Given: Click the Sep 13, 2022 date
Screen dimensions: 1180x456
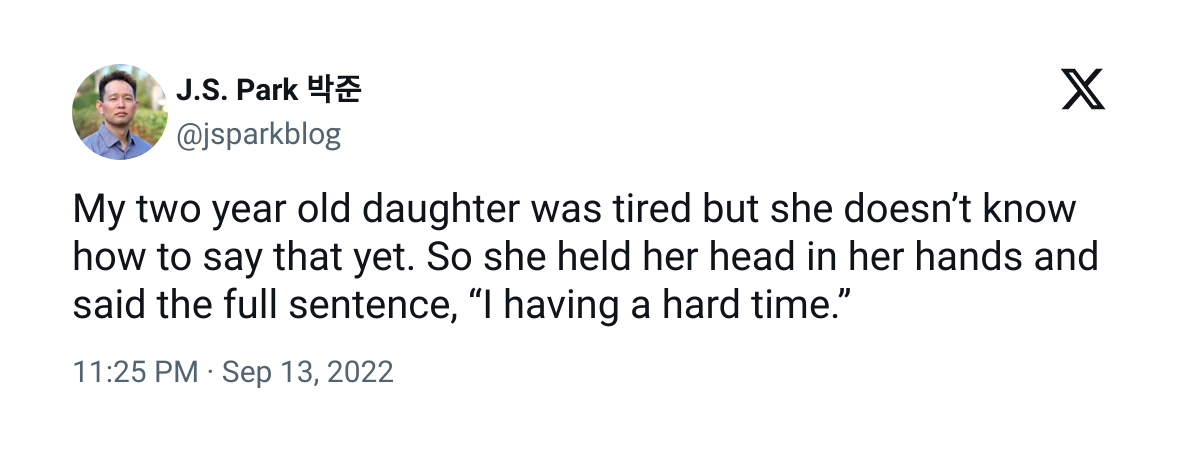Looking at the screenshot, I should coord(307,373).
